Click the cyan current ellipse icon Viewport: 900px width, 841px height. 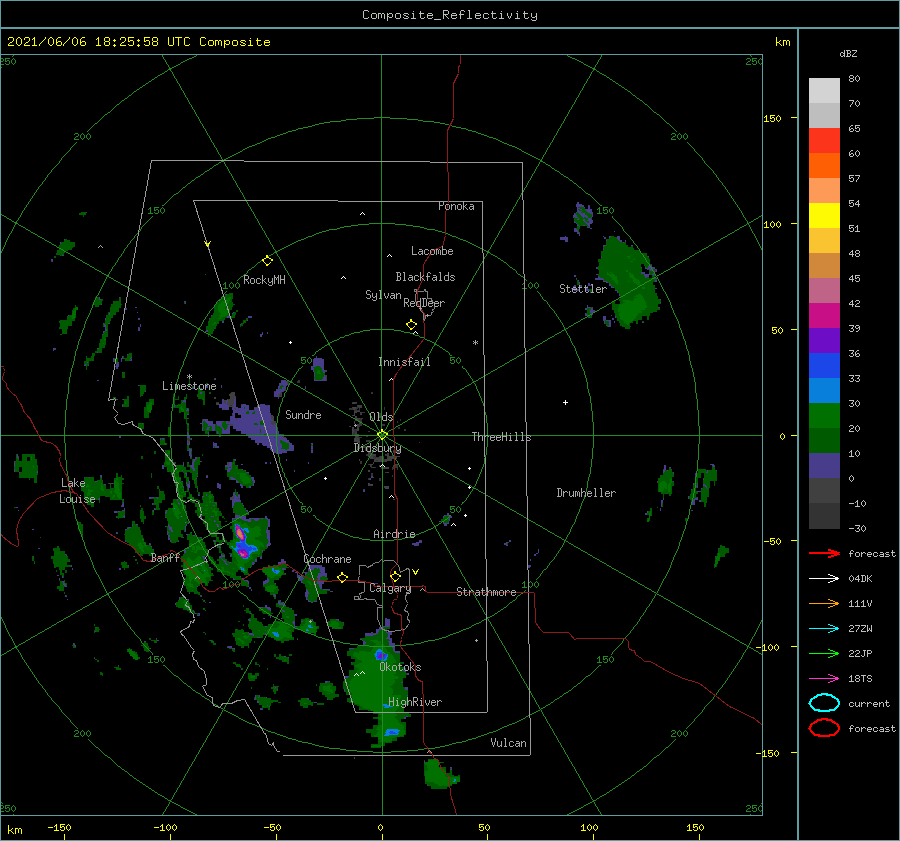[824, 703]
